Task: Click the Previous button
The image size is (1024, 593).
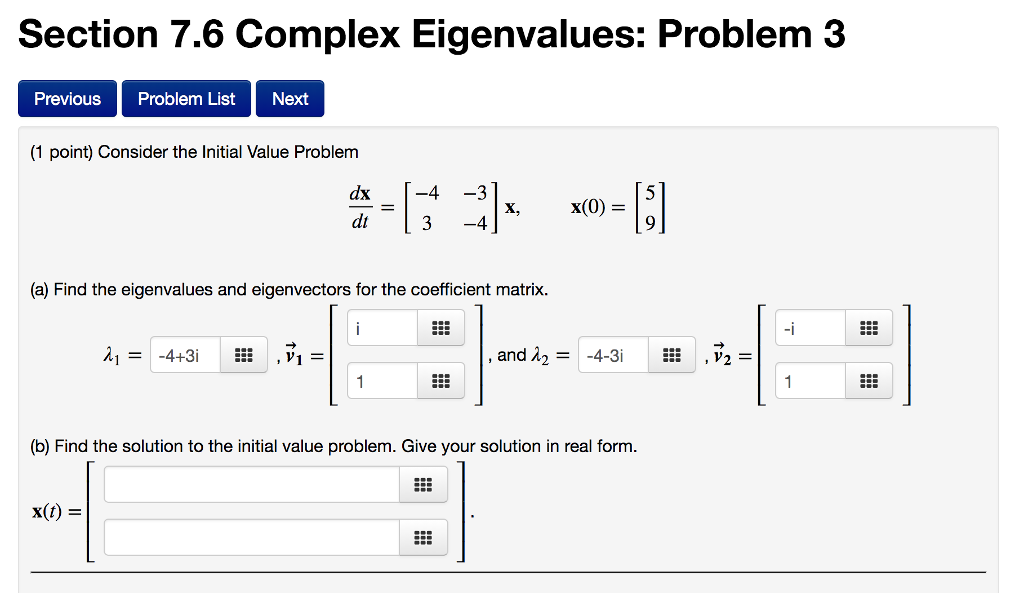Action: tap(67, 98)
